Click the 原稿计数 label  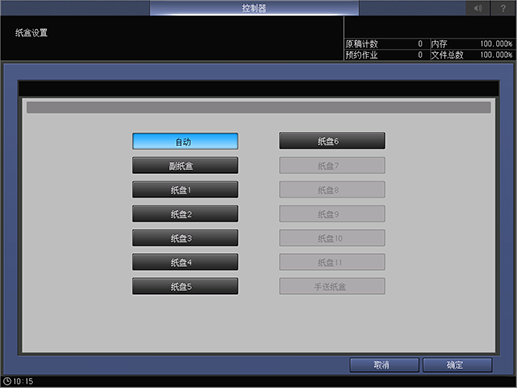click(x=362, y=44)
